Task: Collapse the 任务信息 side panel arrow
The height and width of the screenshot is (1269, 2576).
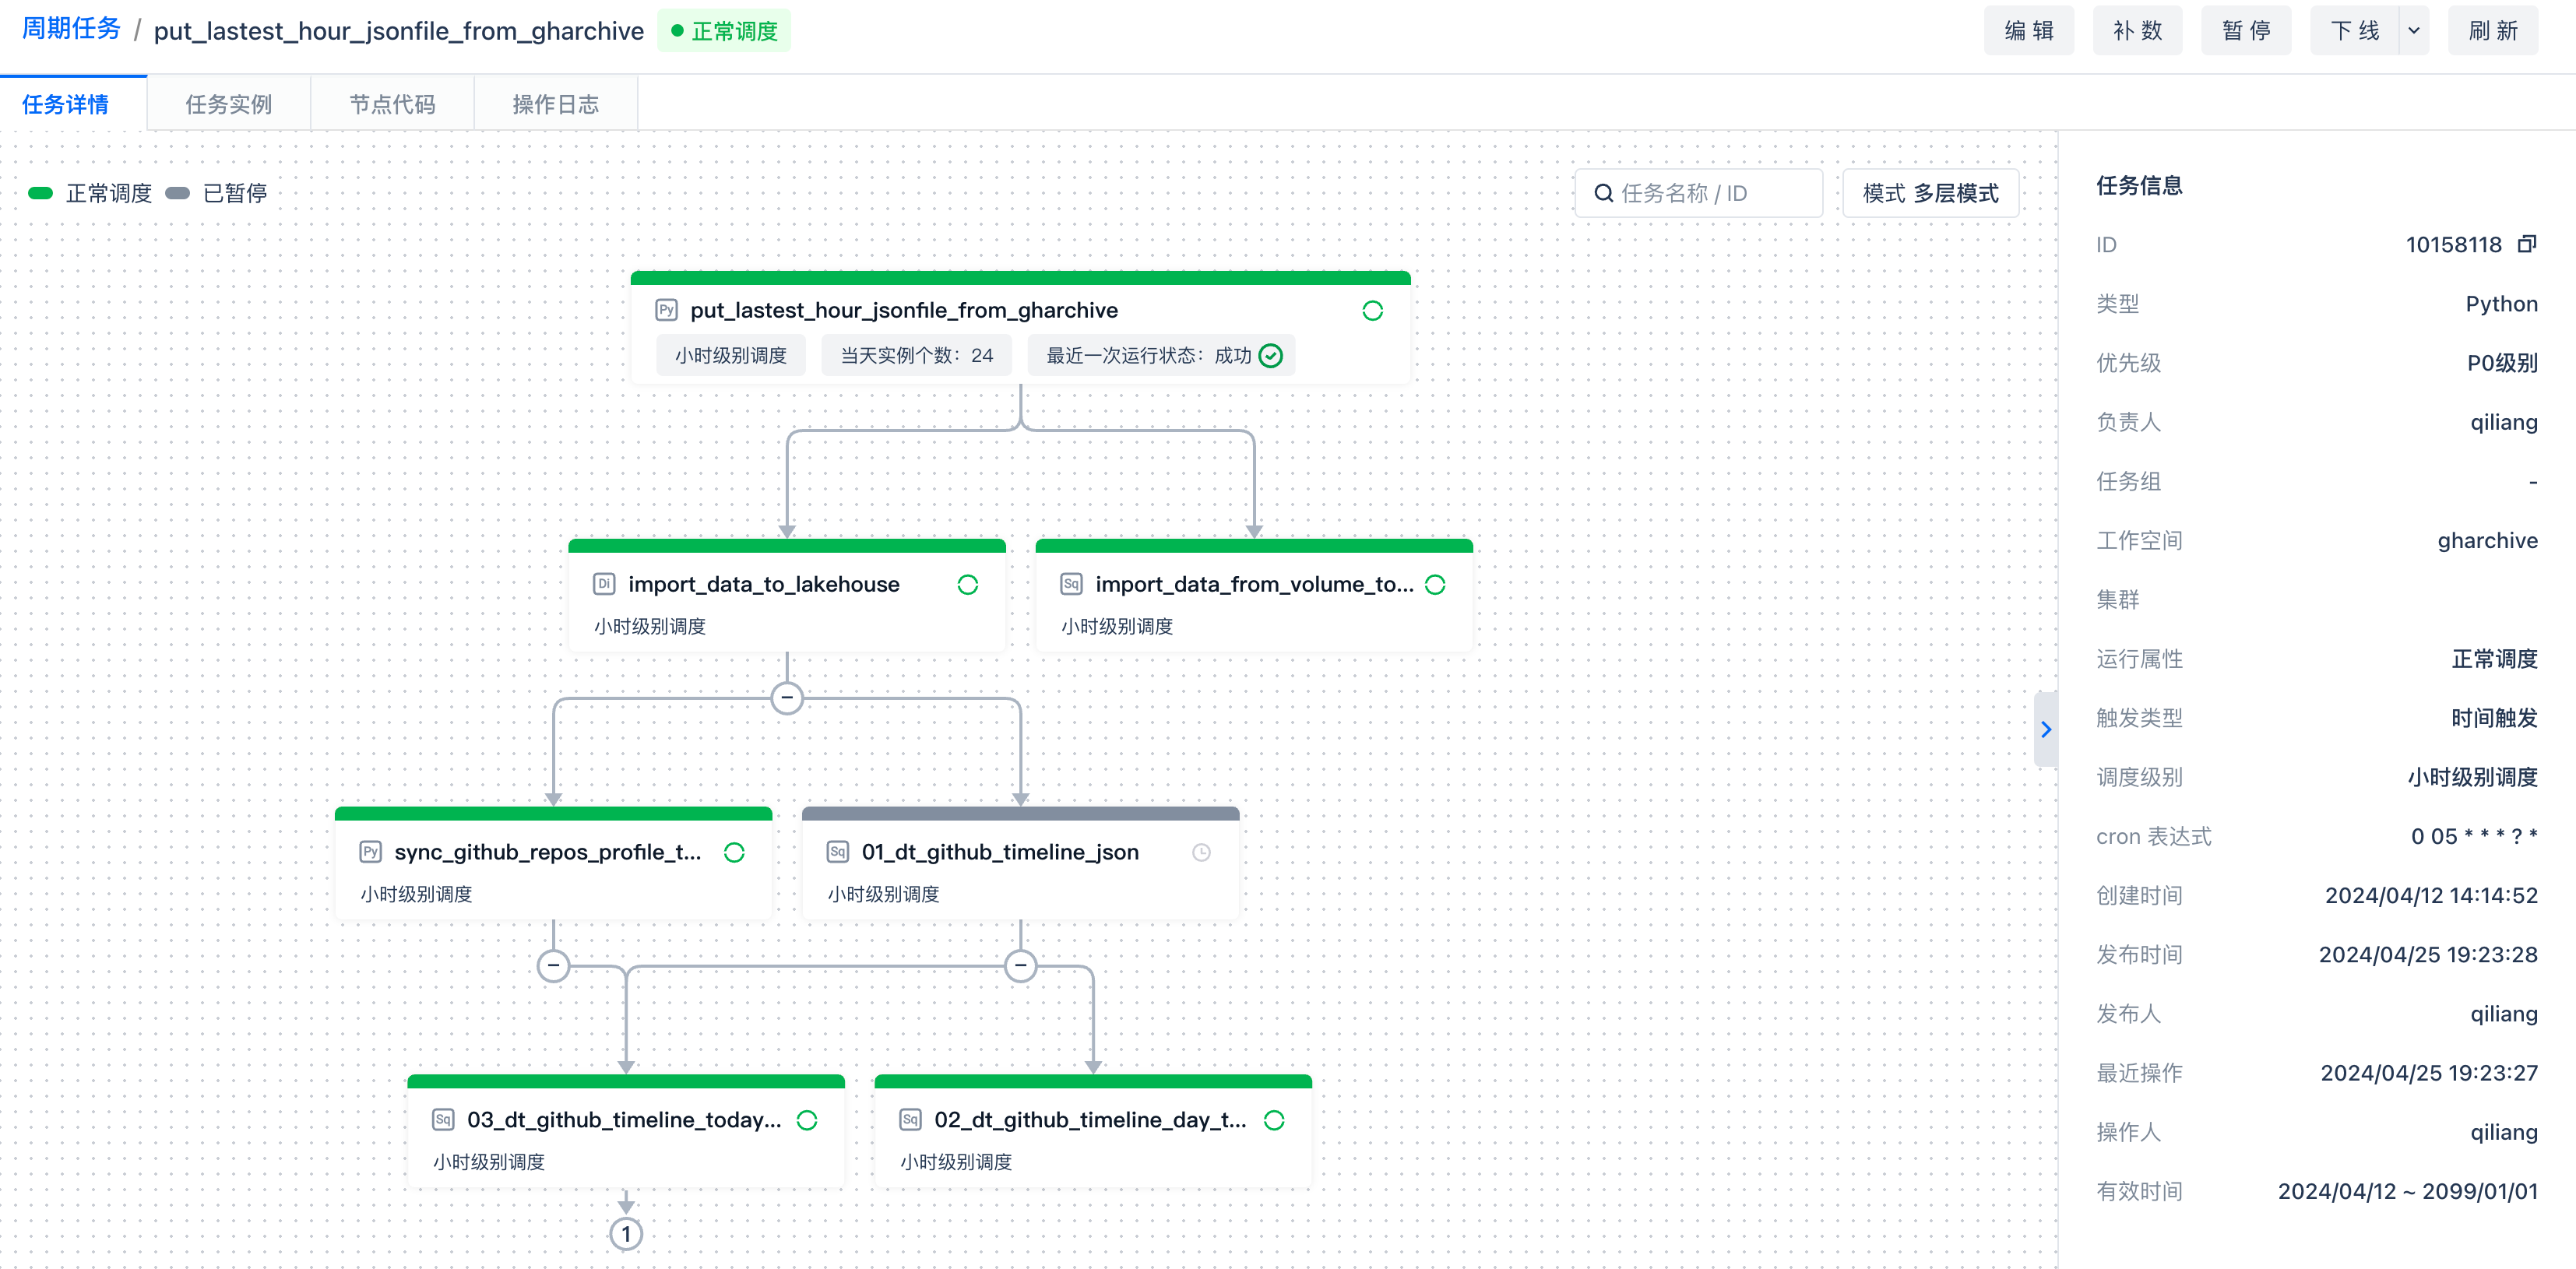Action: click(2045, 729)
